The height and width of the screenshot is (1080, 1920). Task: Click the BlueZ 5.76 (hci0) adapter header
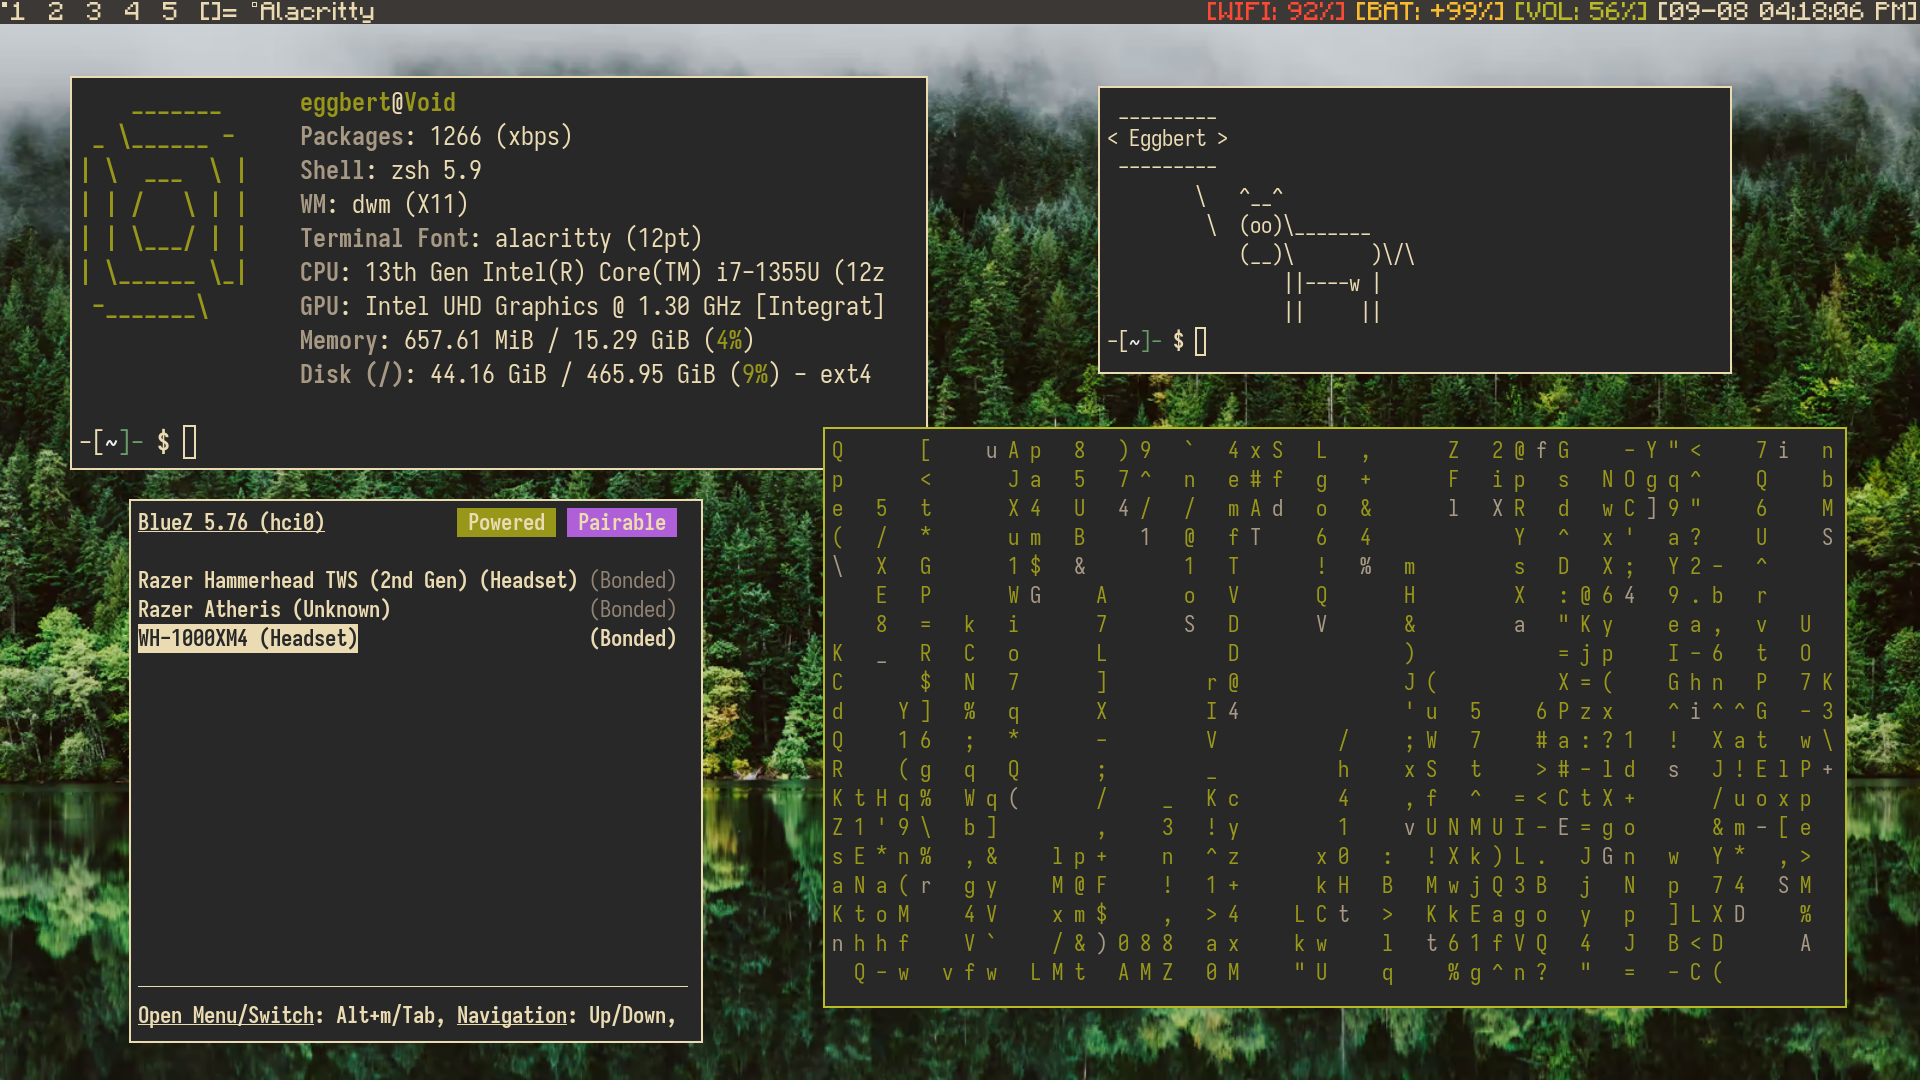231,522
